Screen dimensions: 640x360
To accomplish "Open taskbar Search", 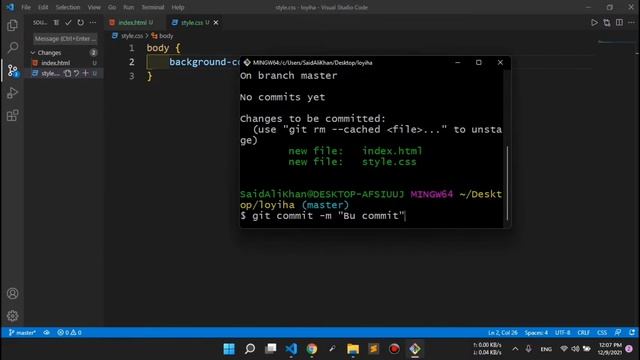I will click(x=250, y=349).
